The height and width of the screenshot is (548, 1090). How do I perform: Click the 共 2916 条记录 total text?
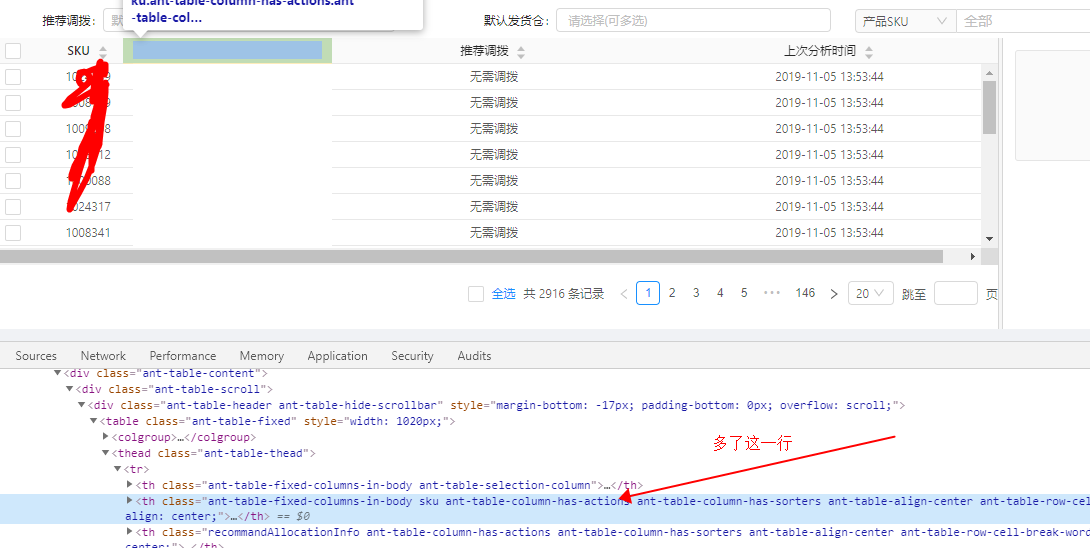[x=564, y=293]
